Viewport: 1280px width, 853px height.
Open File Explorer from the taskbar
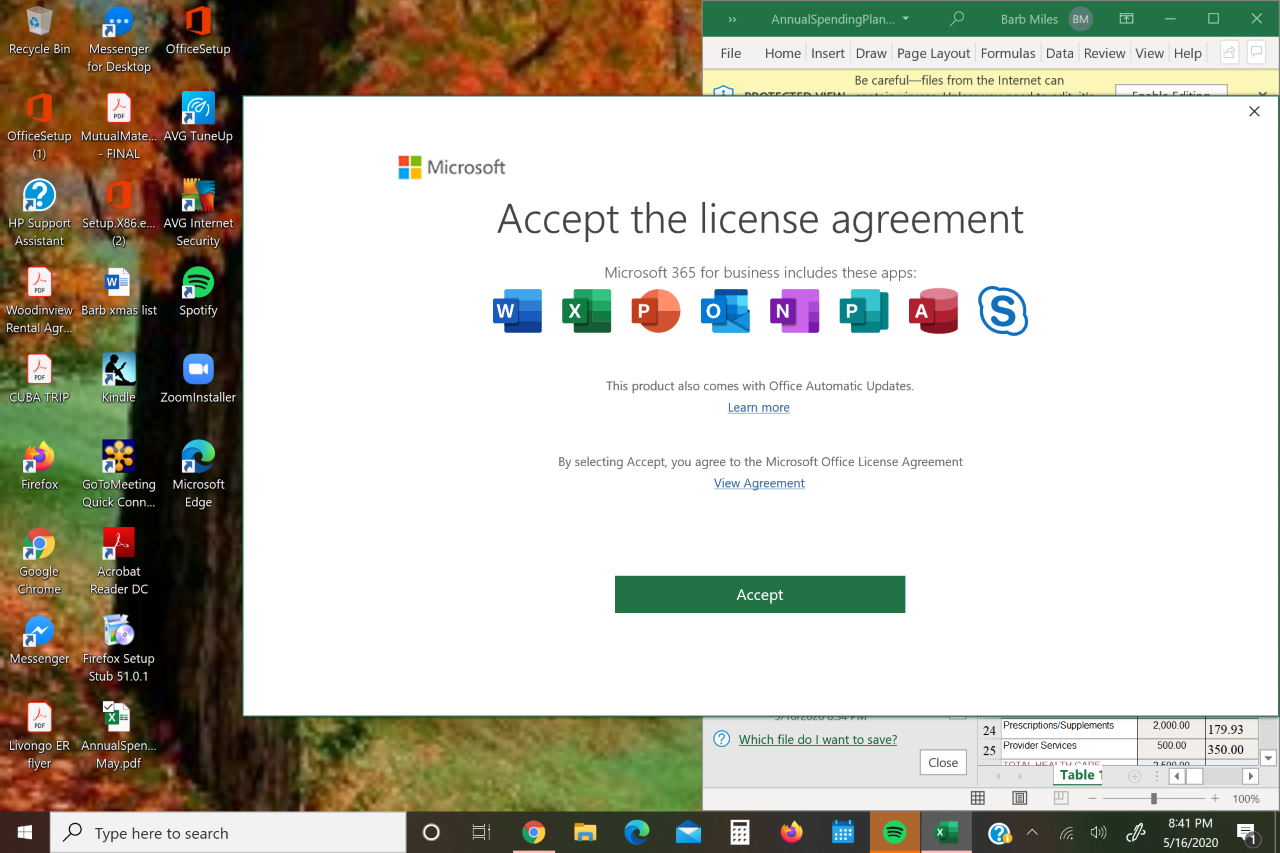[585, 832]
